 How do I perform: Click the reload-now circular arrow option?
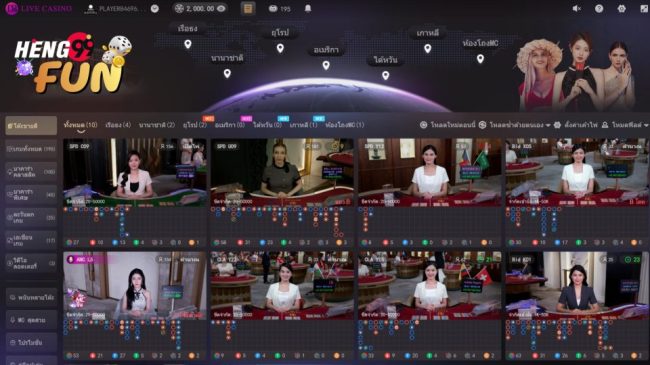coord(448,125)
